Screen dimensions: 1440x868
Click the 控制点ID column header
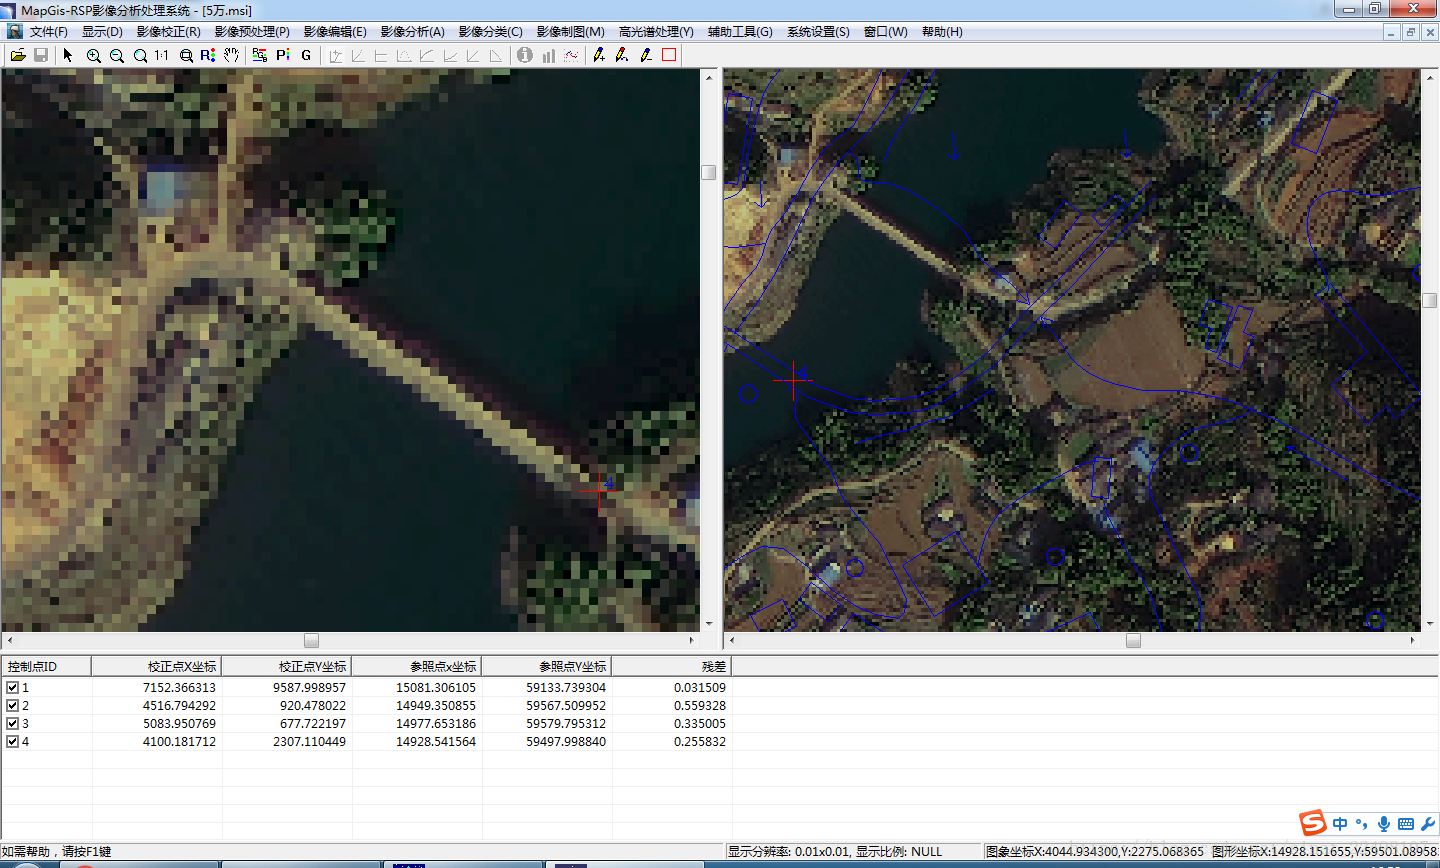pos(46,666)
